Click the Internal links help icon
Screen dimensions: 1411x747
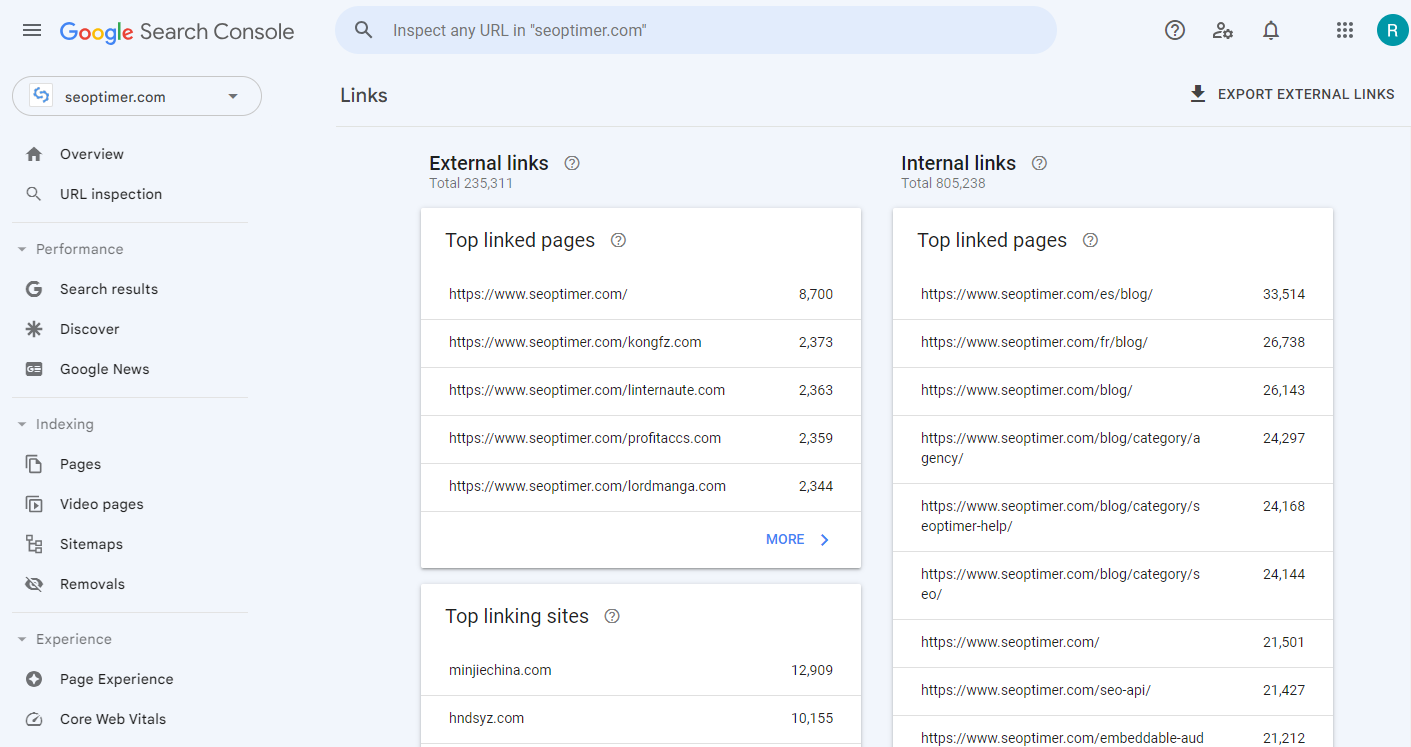[1039, 163]
